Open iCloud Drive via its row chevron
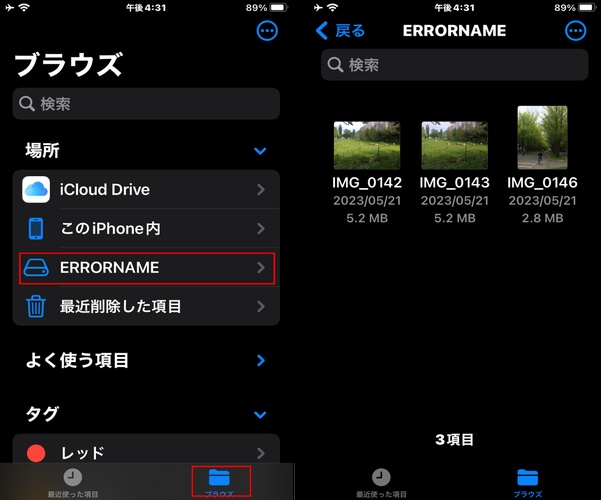The width and height of the screenshot is (601, 500). point(261,189)
